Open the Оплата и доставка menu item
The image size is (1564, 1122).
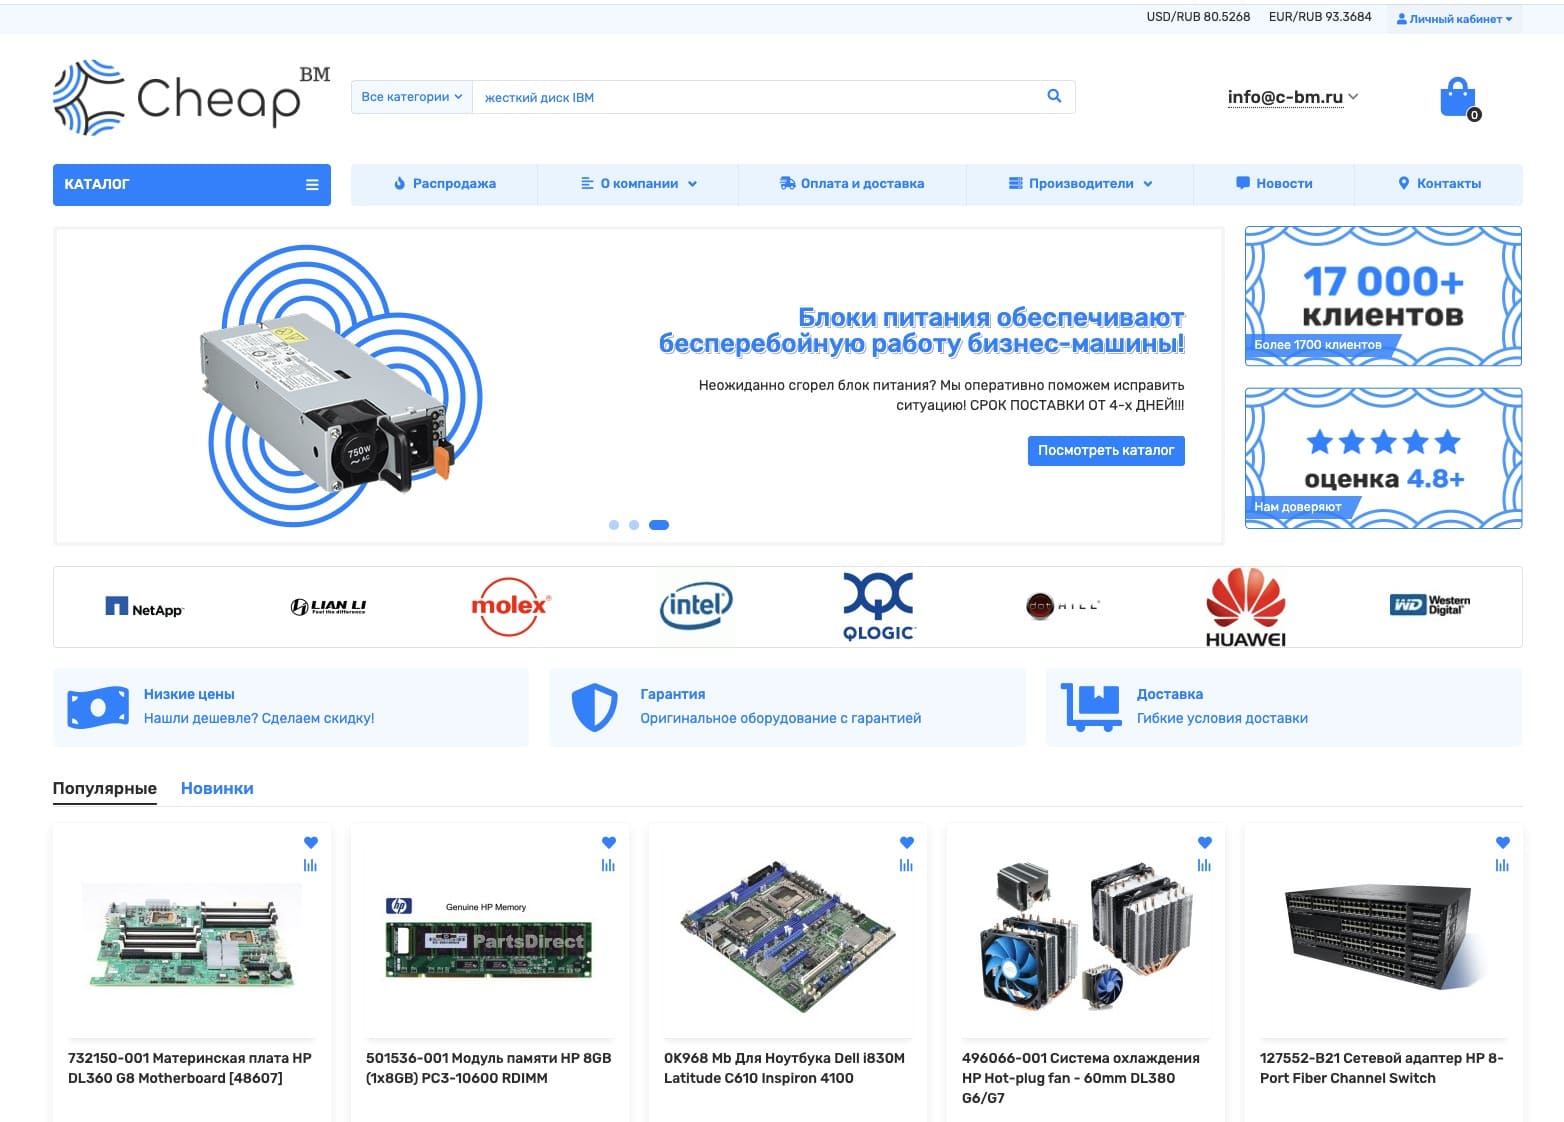click(852, 184)
